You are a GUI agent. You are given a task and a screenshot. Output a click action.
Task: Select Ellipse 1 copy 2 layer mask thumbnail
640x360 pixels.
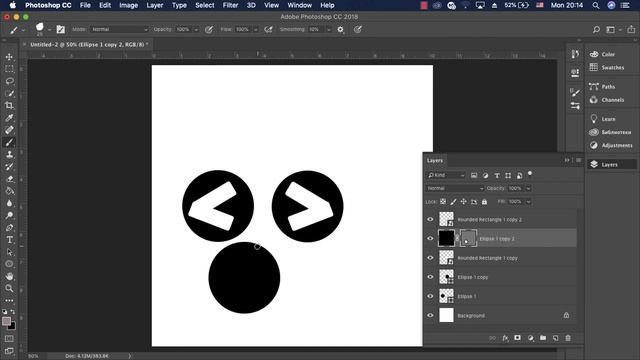point(468,238)
